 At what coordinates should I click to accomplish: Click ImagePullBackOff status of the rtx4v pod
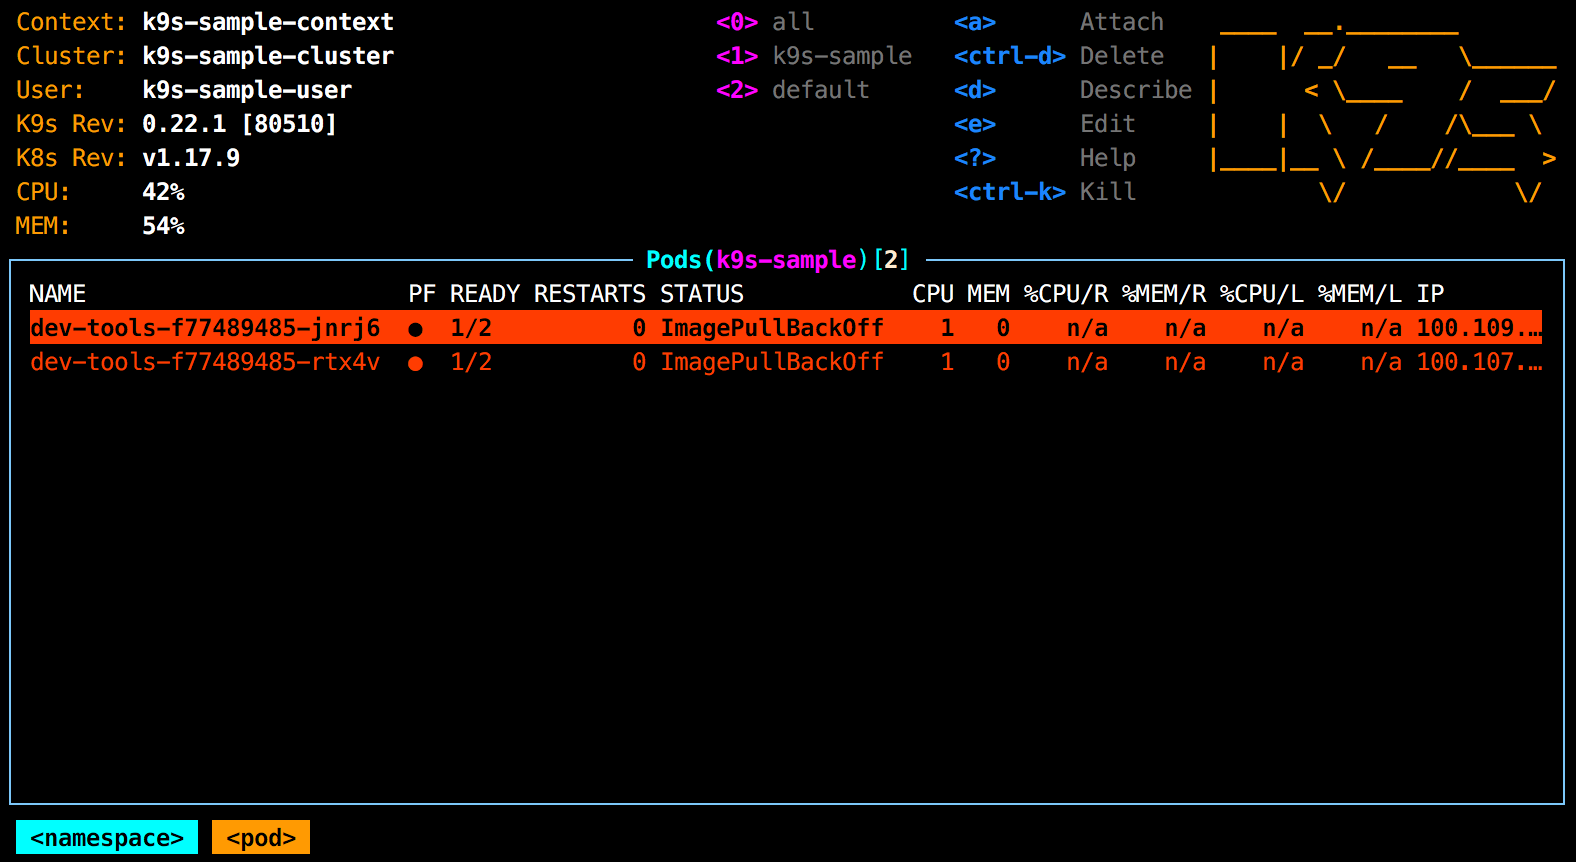pos(772,362)
